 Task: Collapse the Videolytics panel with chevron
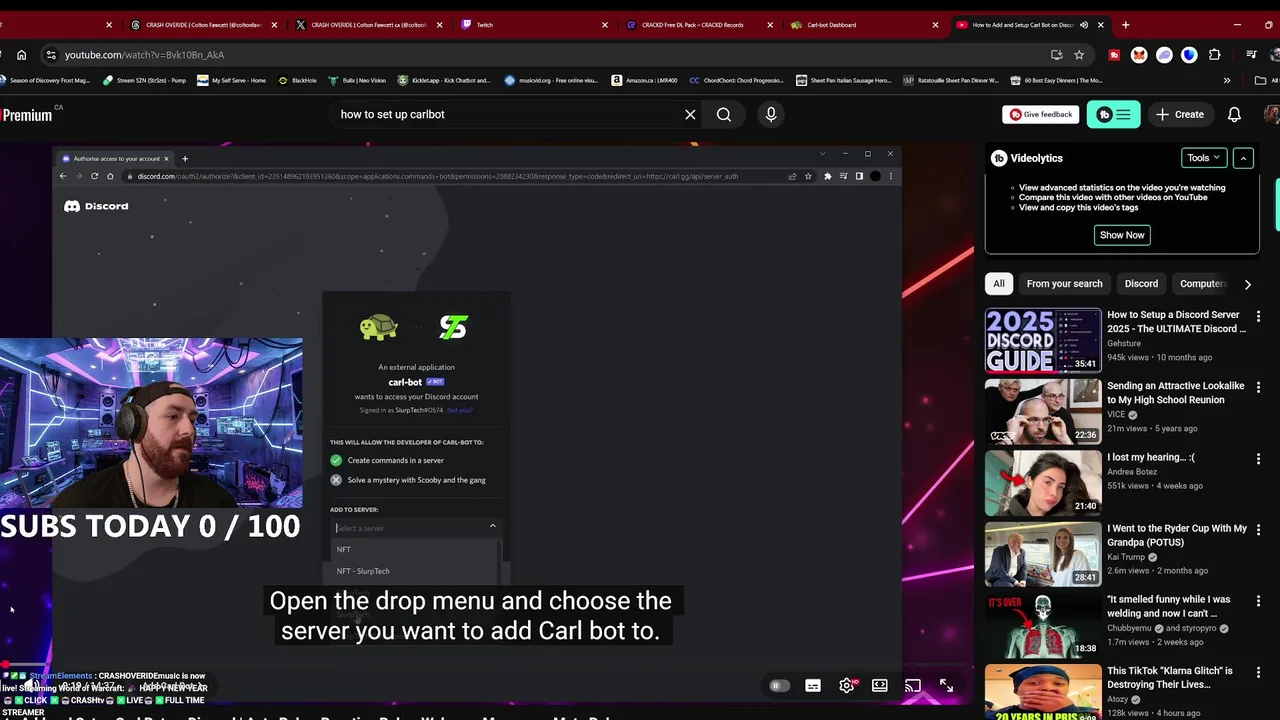pos(1243,158)
